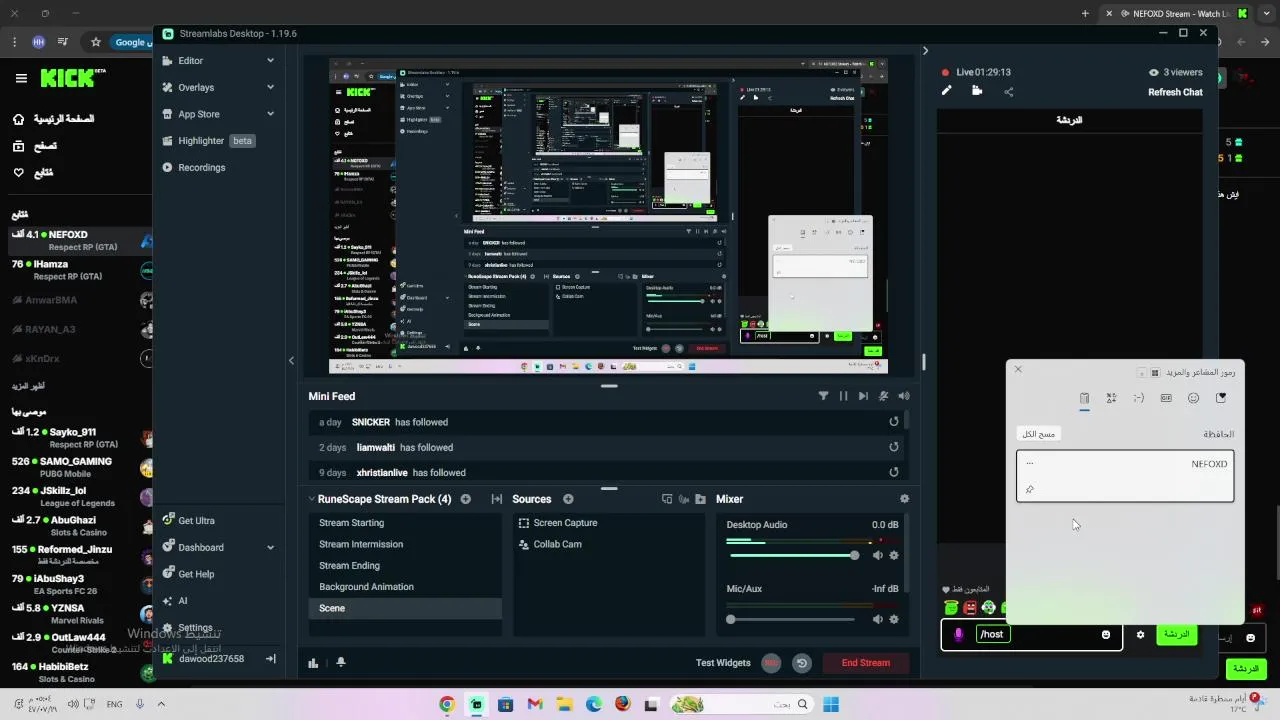Edit stream info with pencil icon
The width and height of the screenshot is (1280, 720).
tap(946, 91)
